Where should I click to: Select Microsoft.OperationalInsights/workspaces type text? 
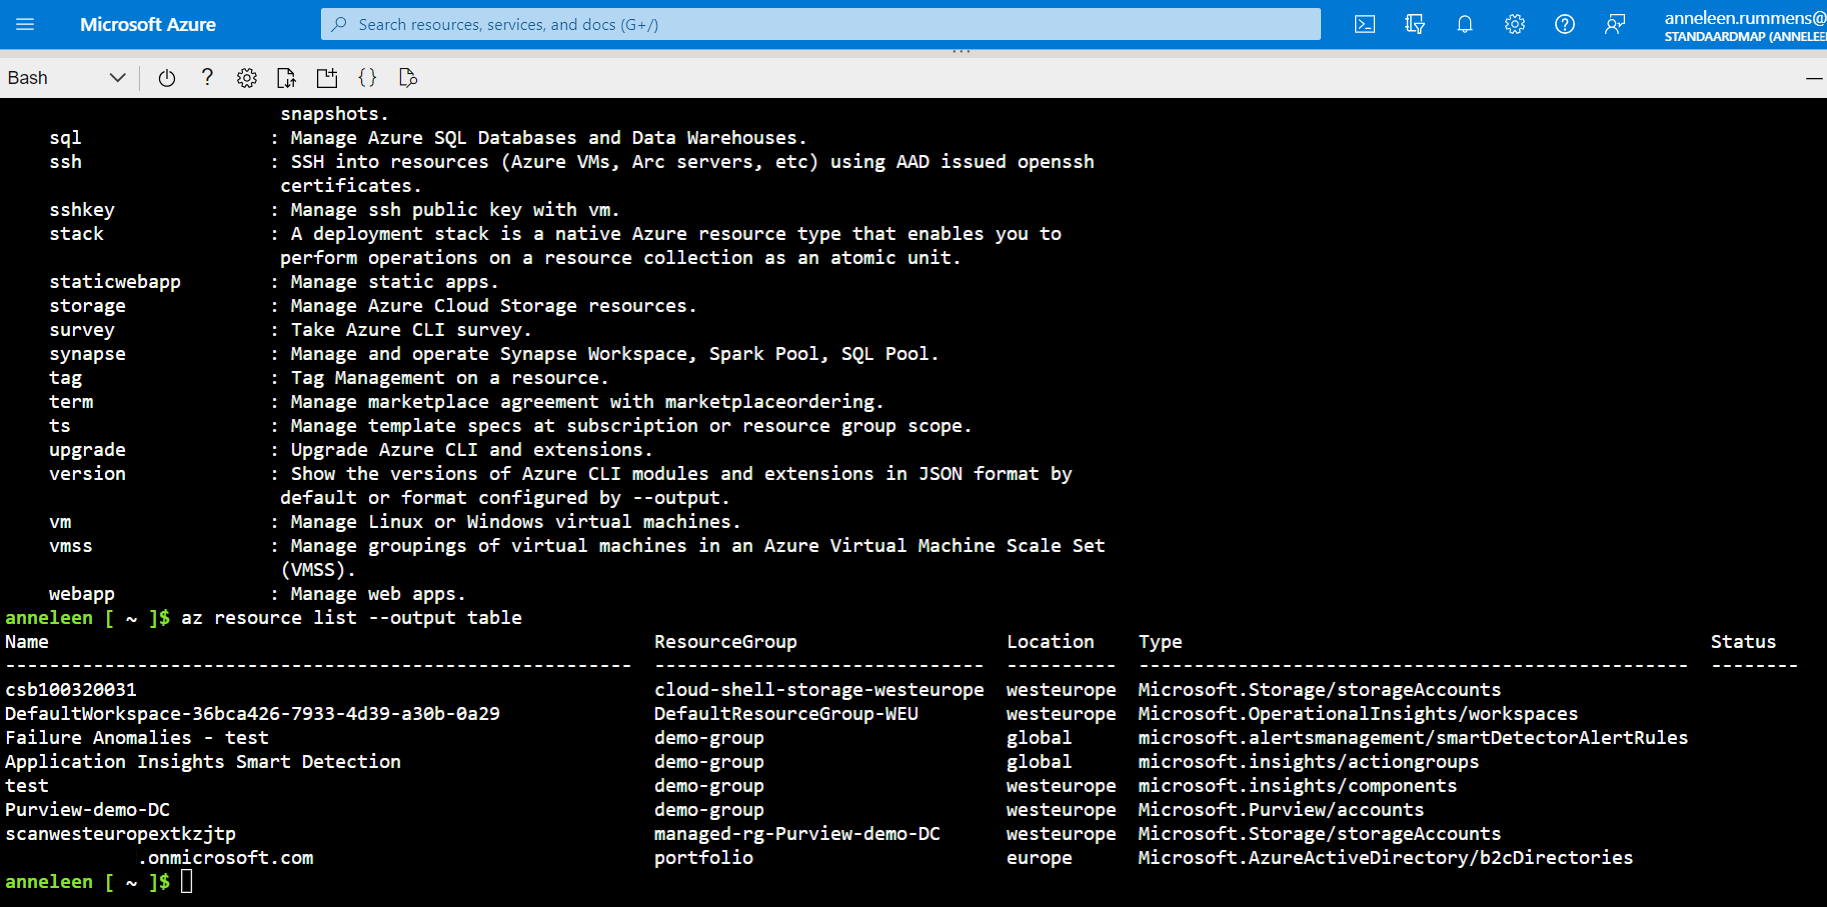coord(1358,714)
